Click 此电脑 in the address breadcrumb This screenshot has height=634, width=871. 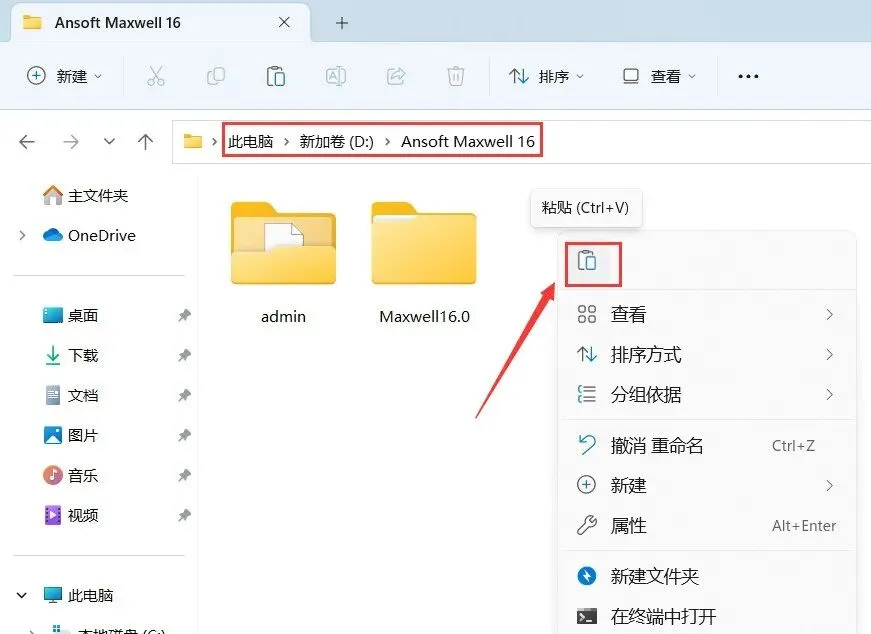[x=251, y=142]
